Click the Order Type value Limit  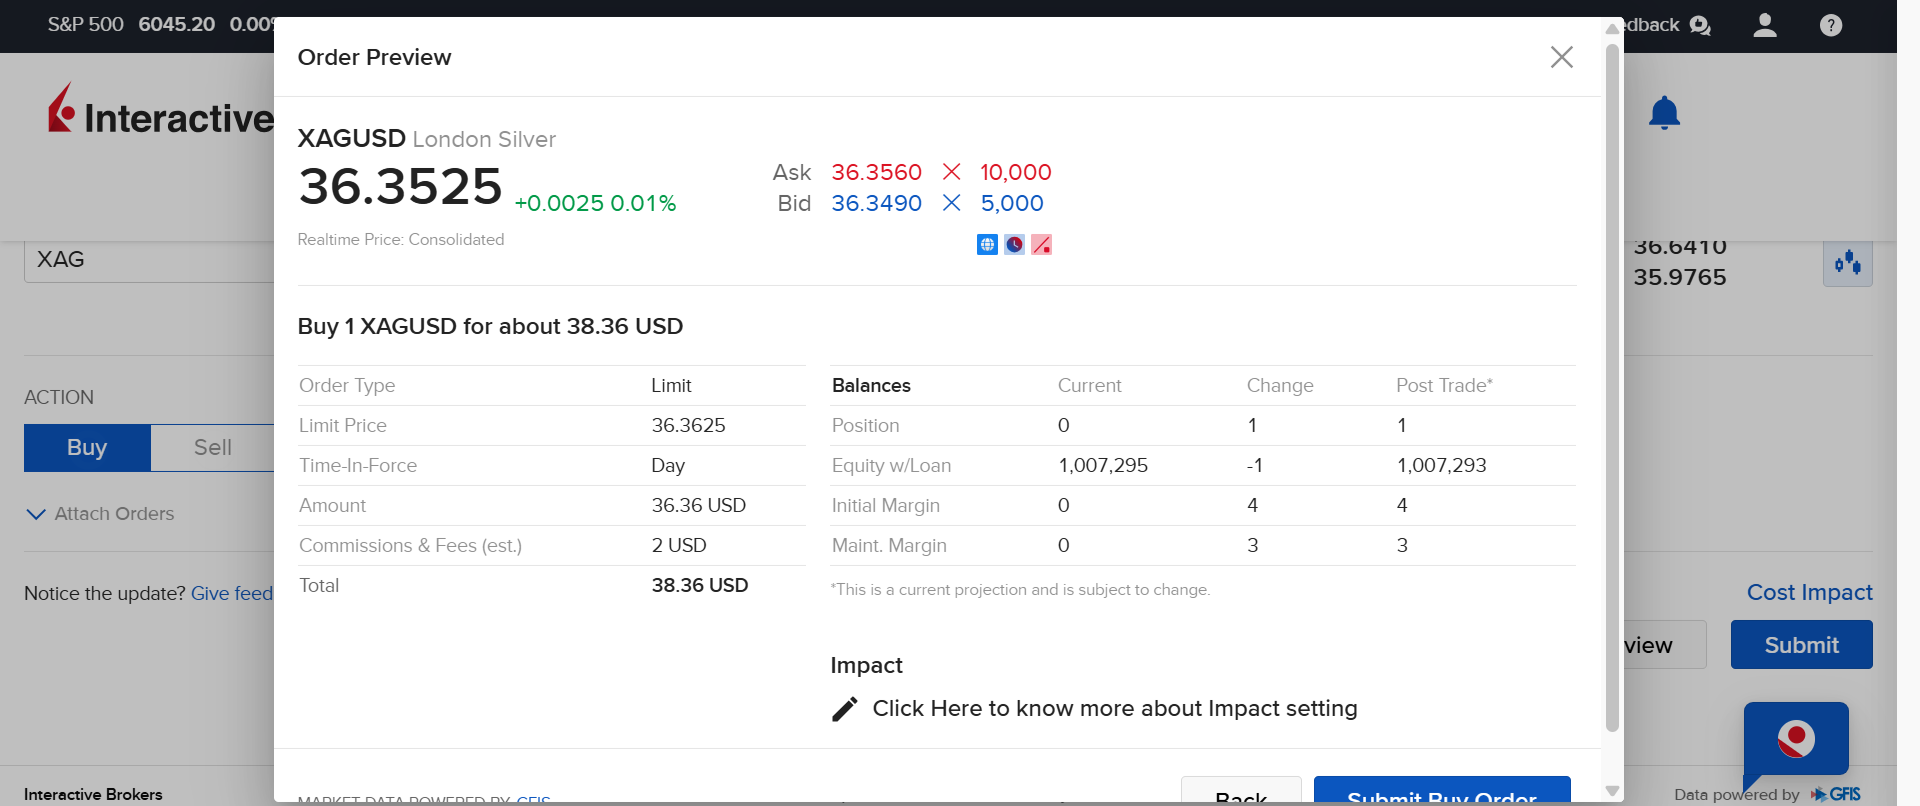pos(671,385)
